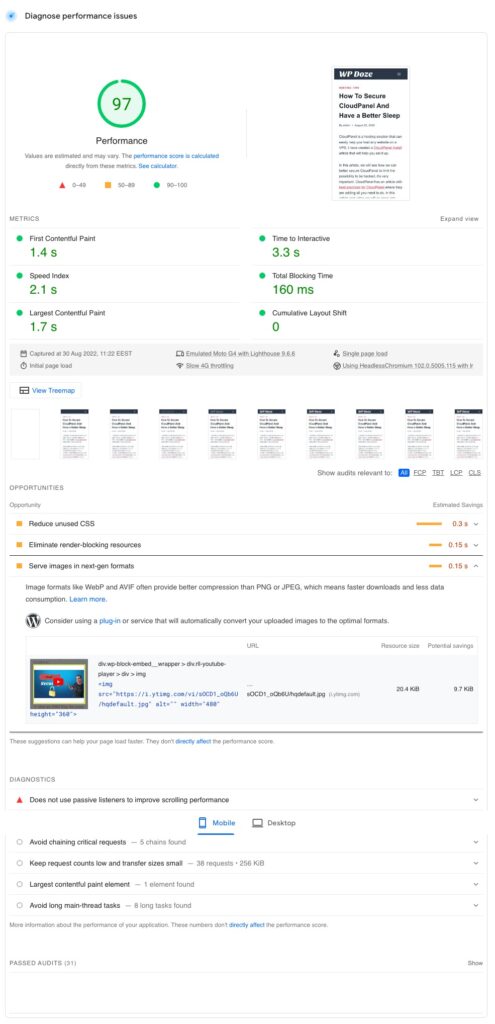This screenshot has width=495, height=1024.
Task: Click the WordPress logo icon
Action: coord(33,620)
